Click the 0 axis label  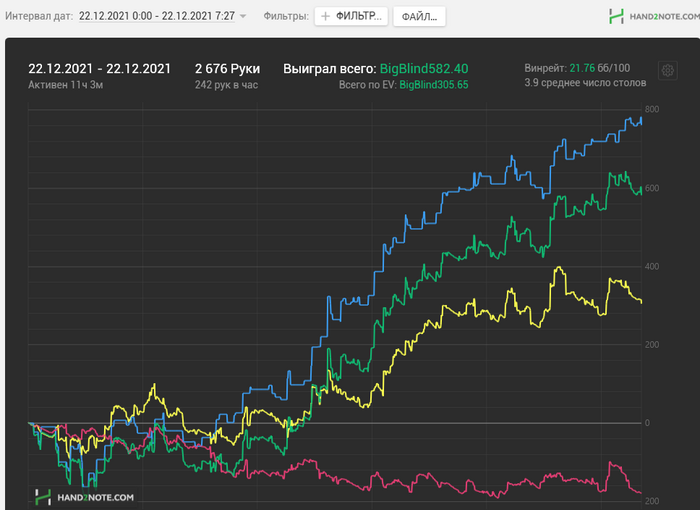click(647, 423)
